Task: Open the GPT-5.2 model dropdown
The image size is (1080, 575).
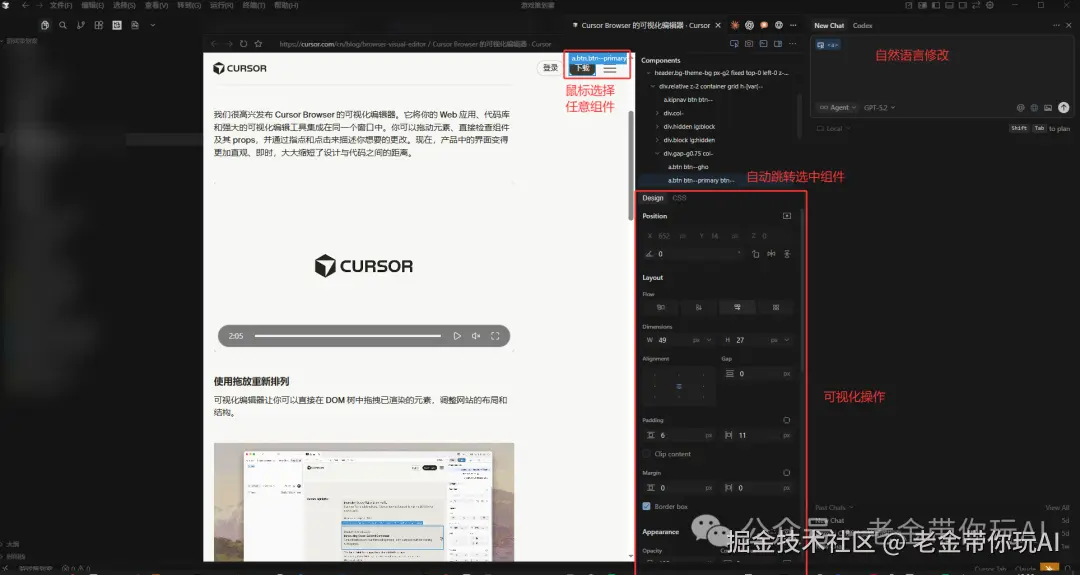Action: click(x=880, y=107)
